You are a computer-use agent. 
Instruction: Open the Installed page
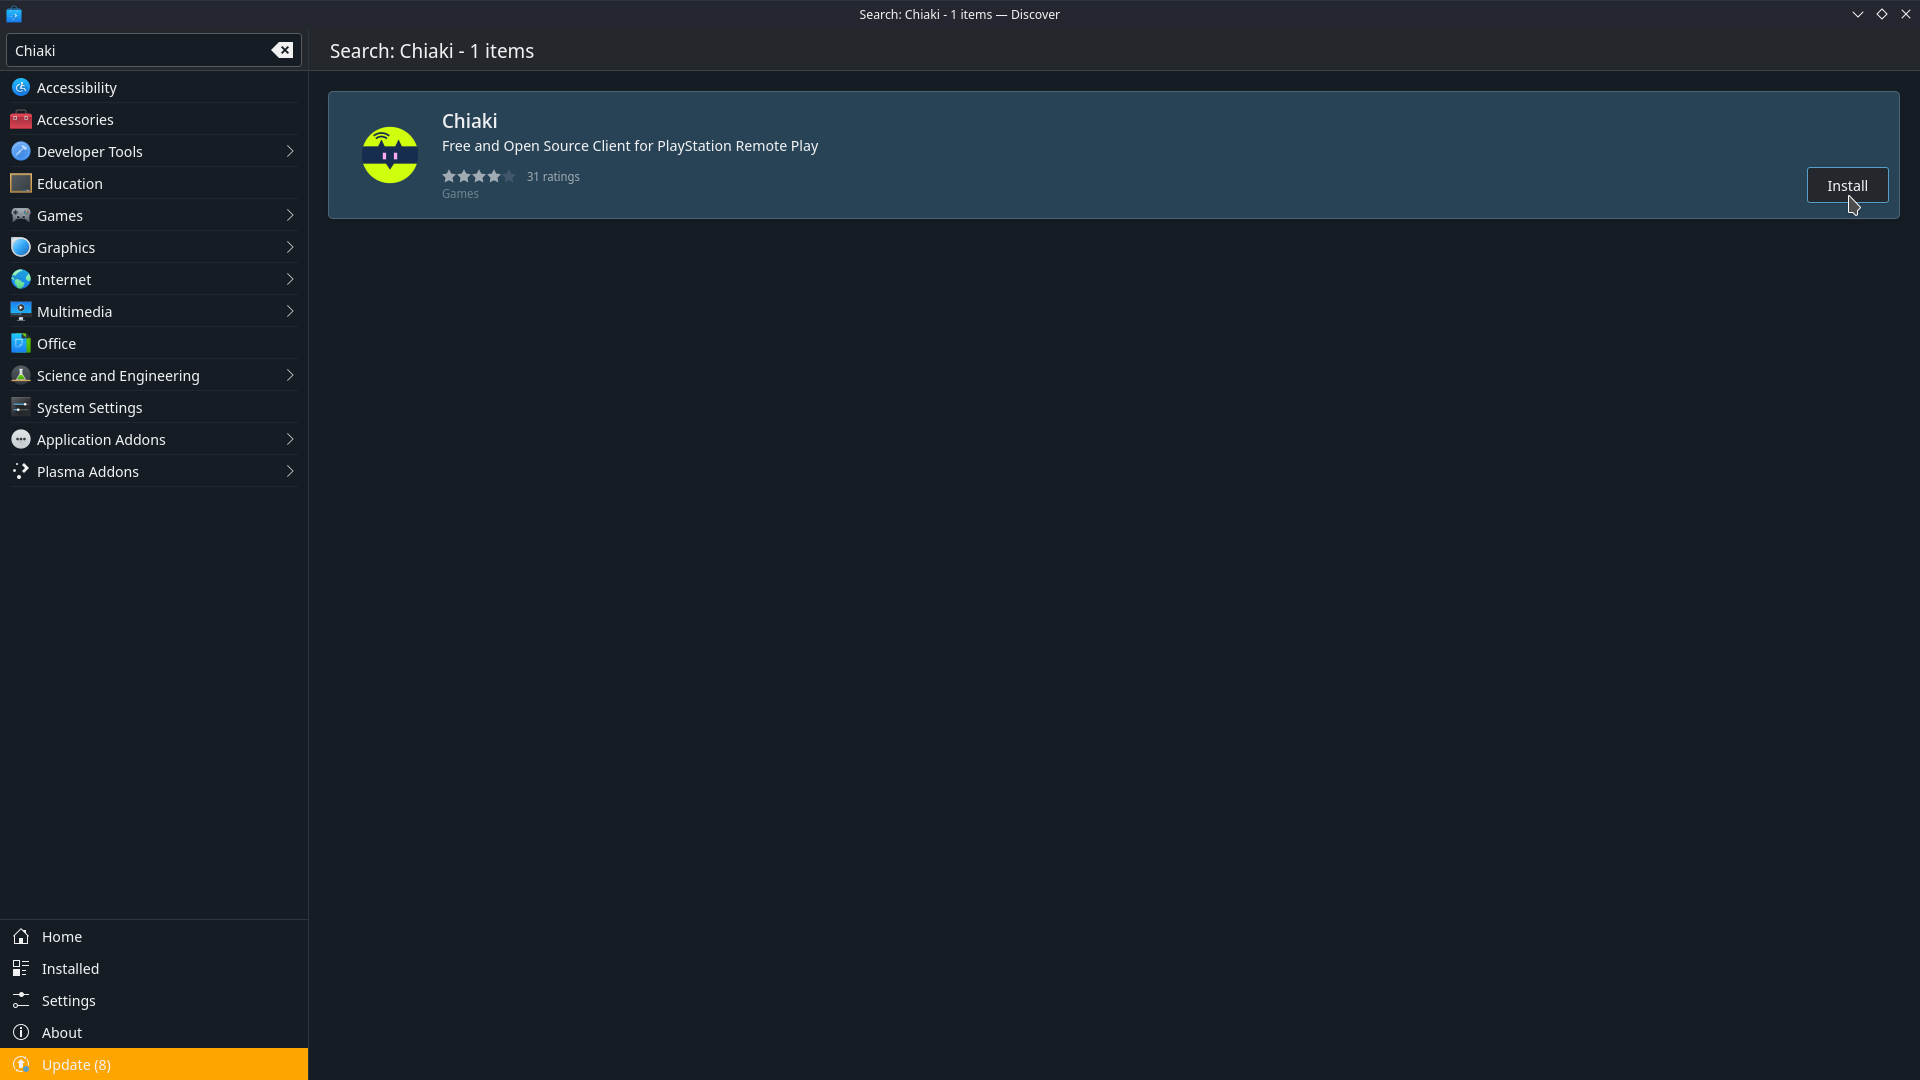[70, 968]
